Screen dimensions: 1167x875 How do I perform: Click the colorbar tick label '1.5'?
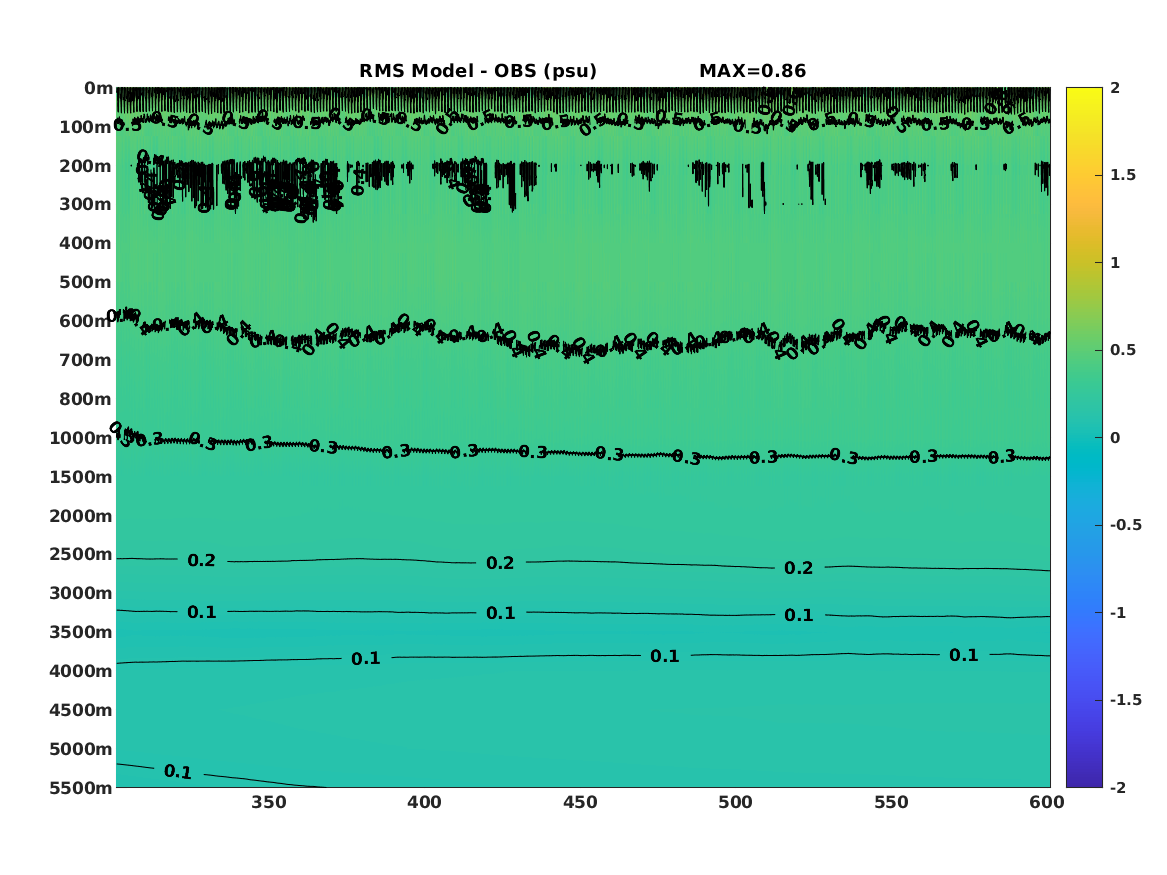(1123, 176)
